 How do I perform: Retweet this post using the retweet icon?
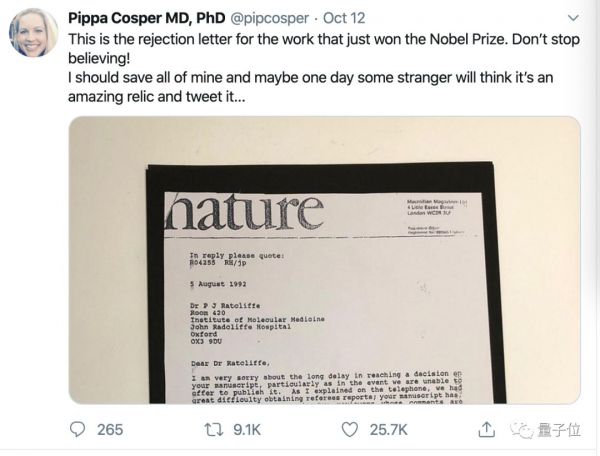tap(212, 429)
